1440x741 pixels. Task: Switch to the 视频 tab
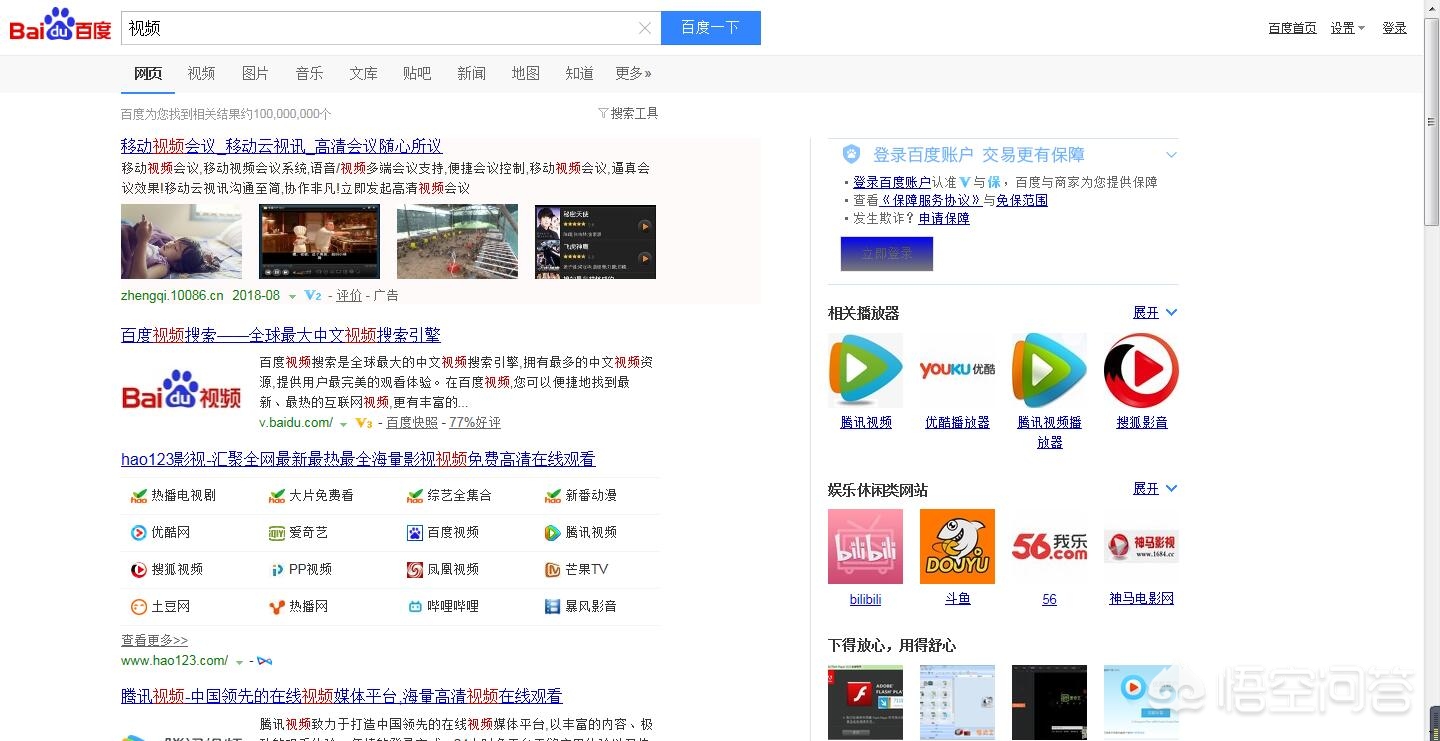[x=201, y=73]
